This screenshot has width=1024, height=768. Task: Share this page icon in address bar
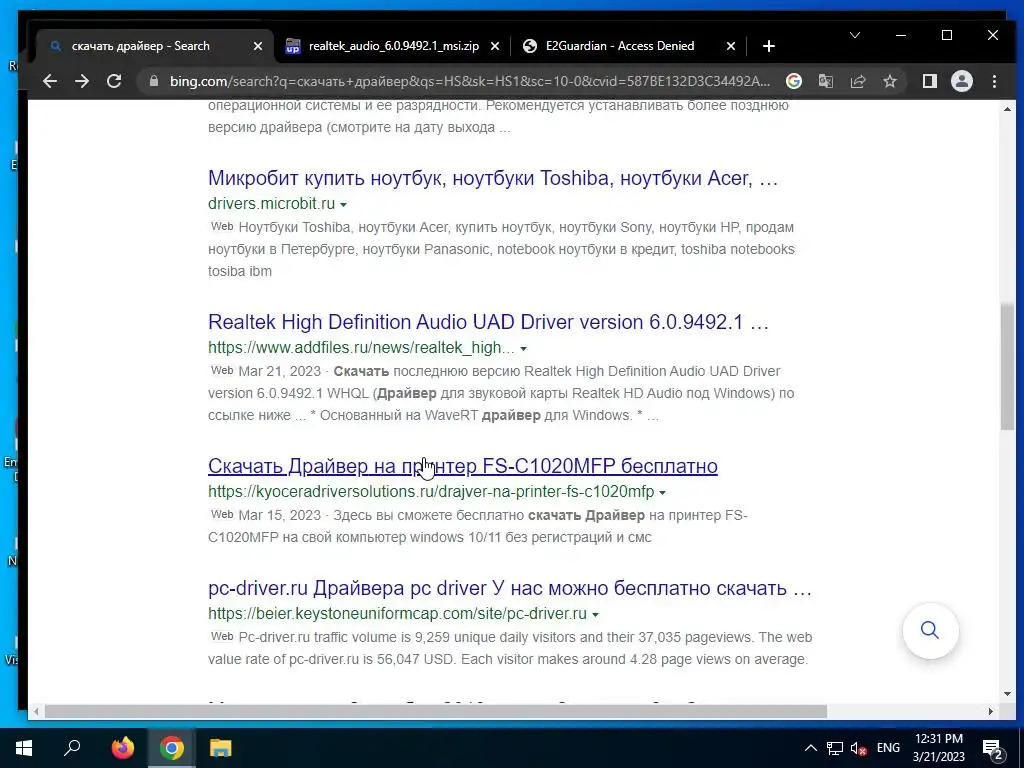click(x=857, y=81)
